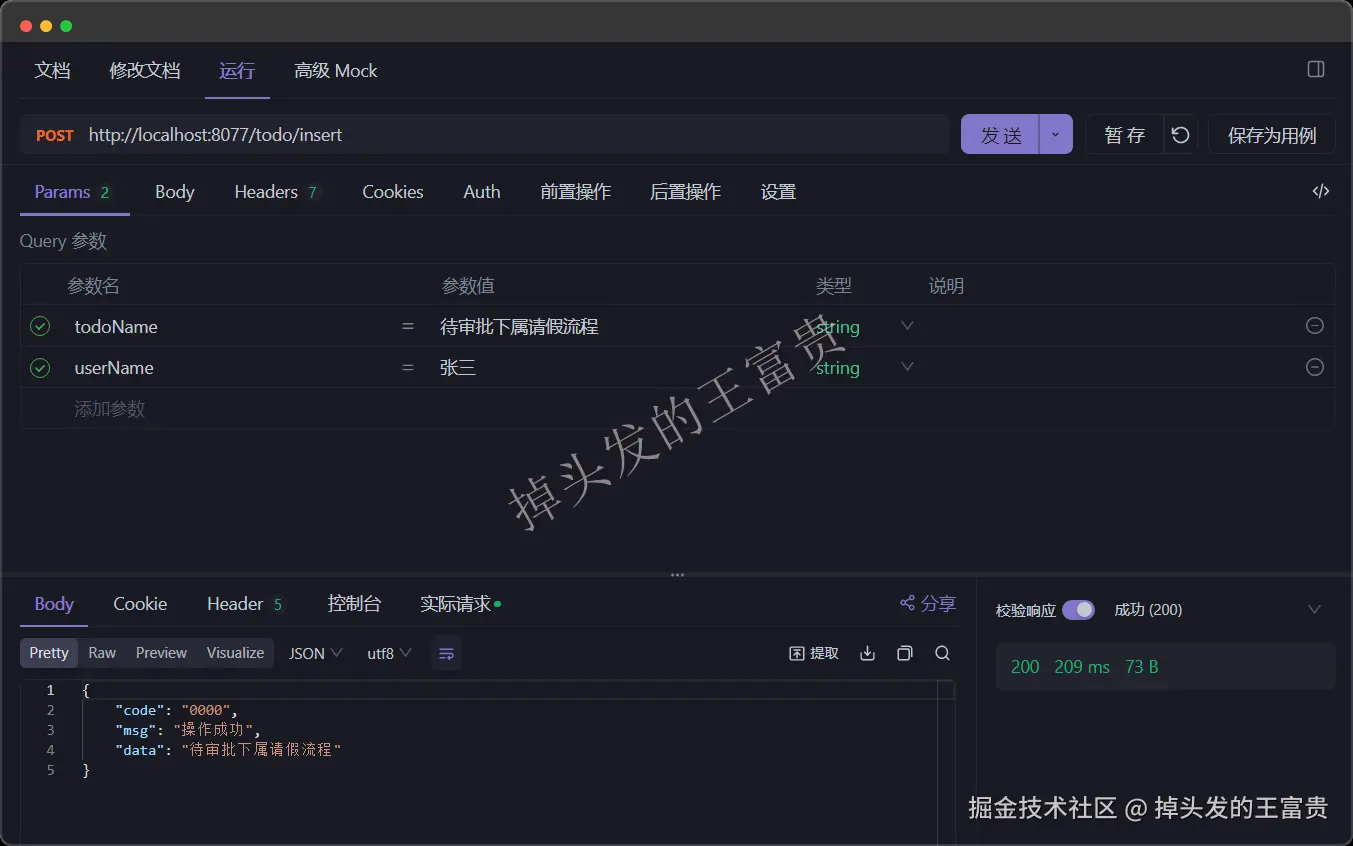Open the Headers tab
This screenshot has width=1353, height=846.
click(x=276, y=192)
